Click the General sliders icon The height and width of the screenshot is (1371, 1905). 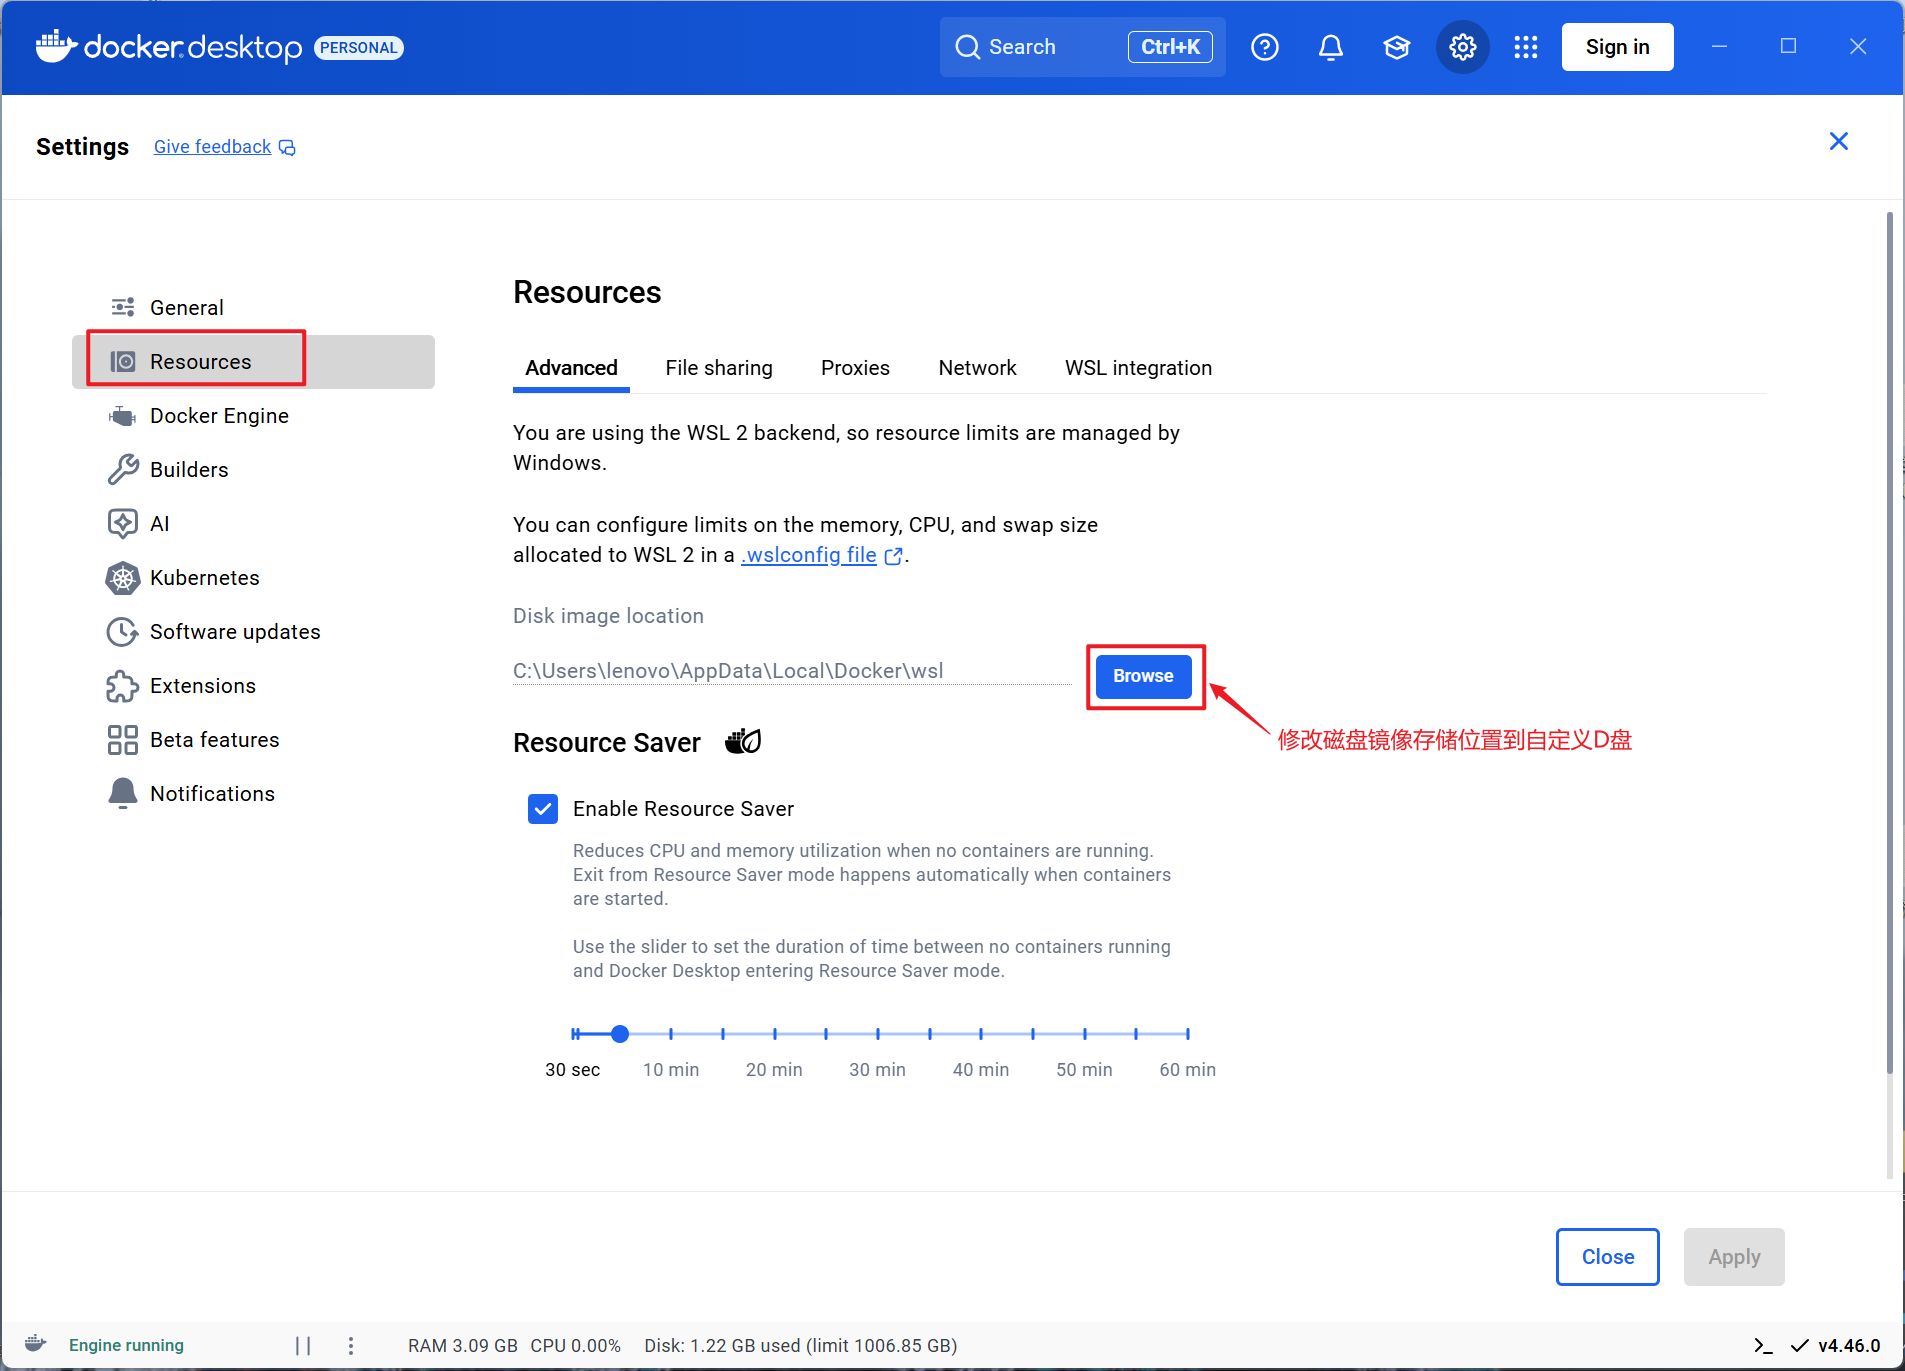(122, 307)
